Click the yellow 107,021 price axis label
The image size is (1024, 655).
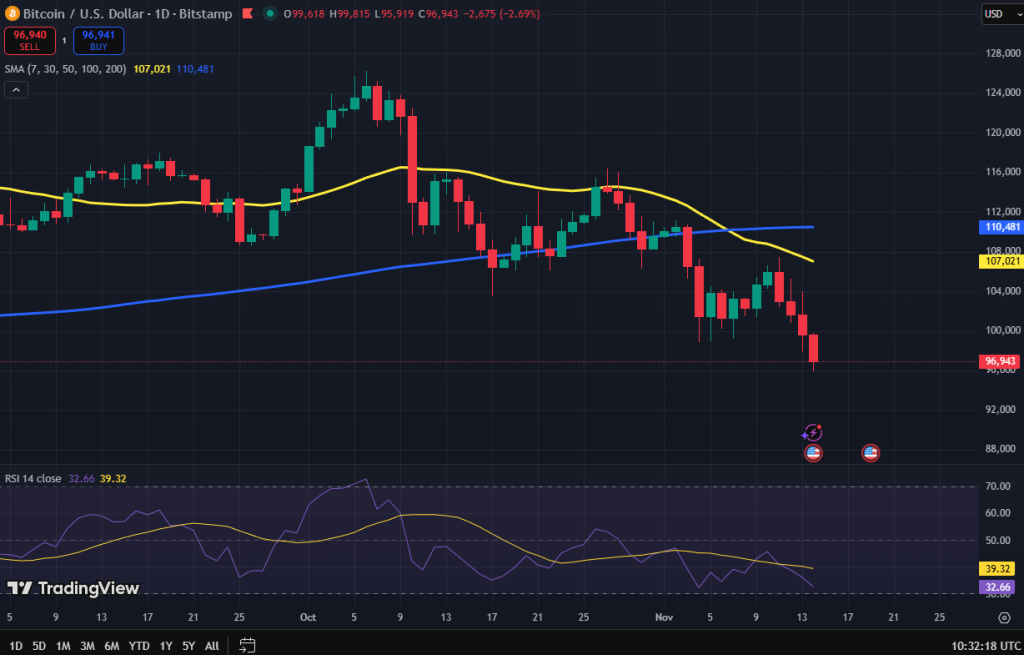coord(1000,261)
